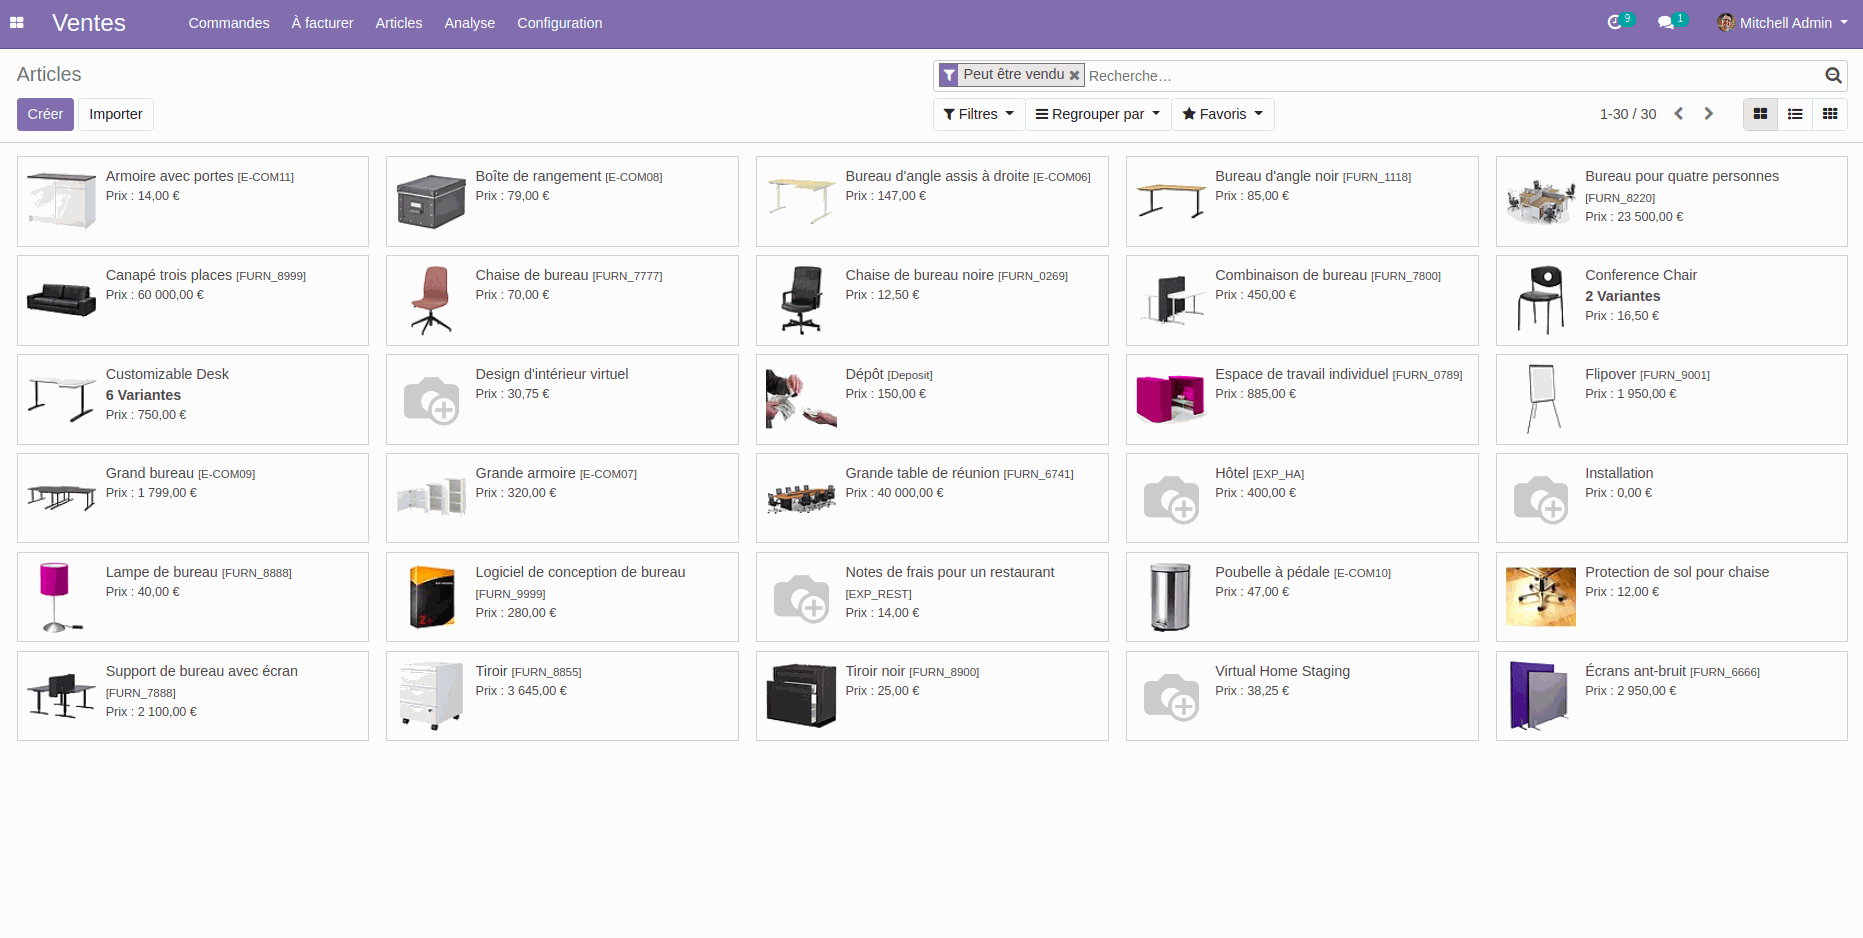Click the Importer button
Screen dimensions: 1863x938
(x=116, y=114)
